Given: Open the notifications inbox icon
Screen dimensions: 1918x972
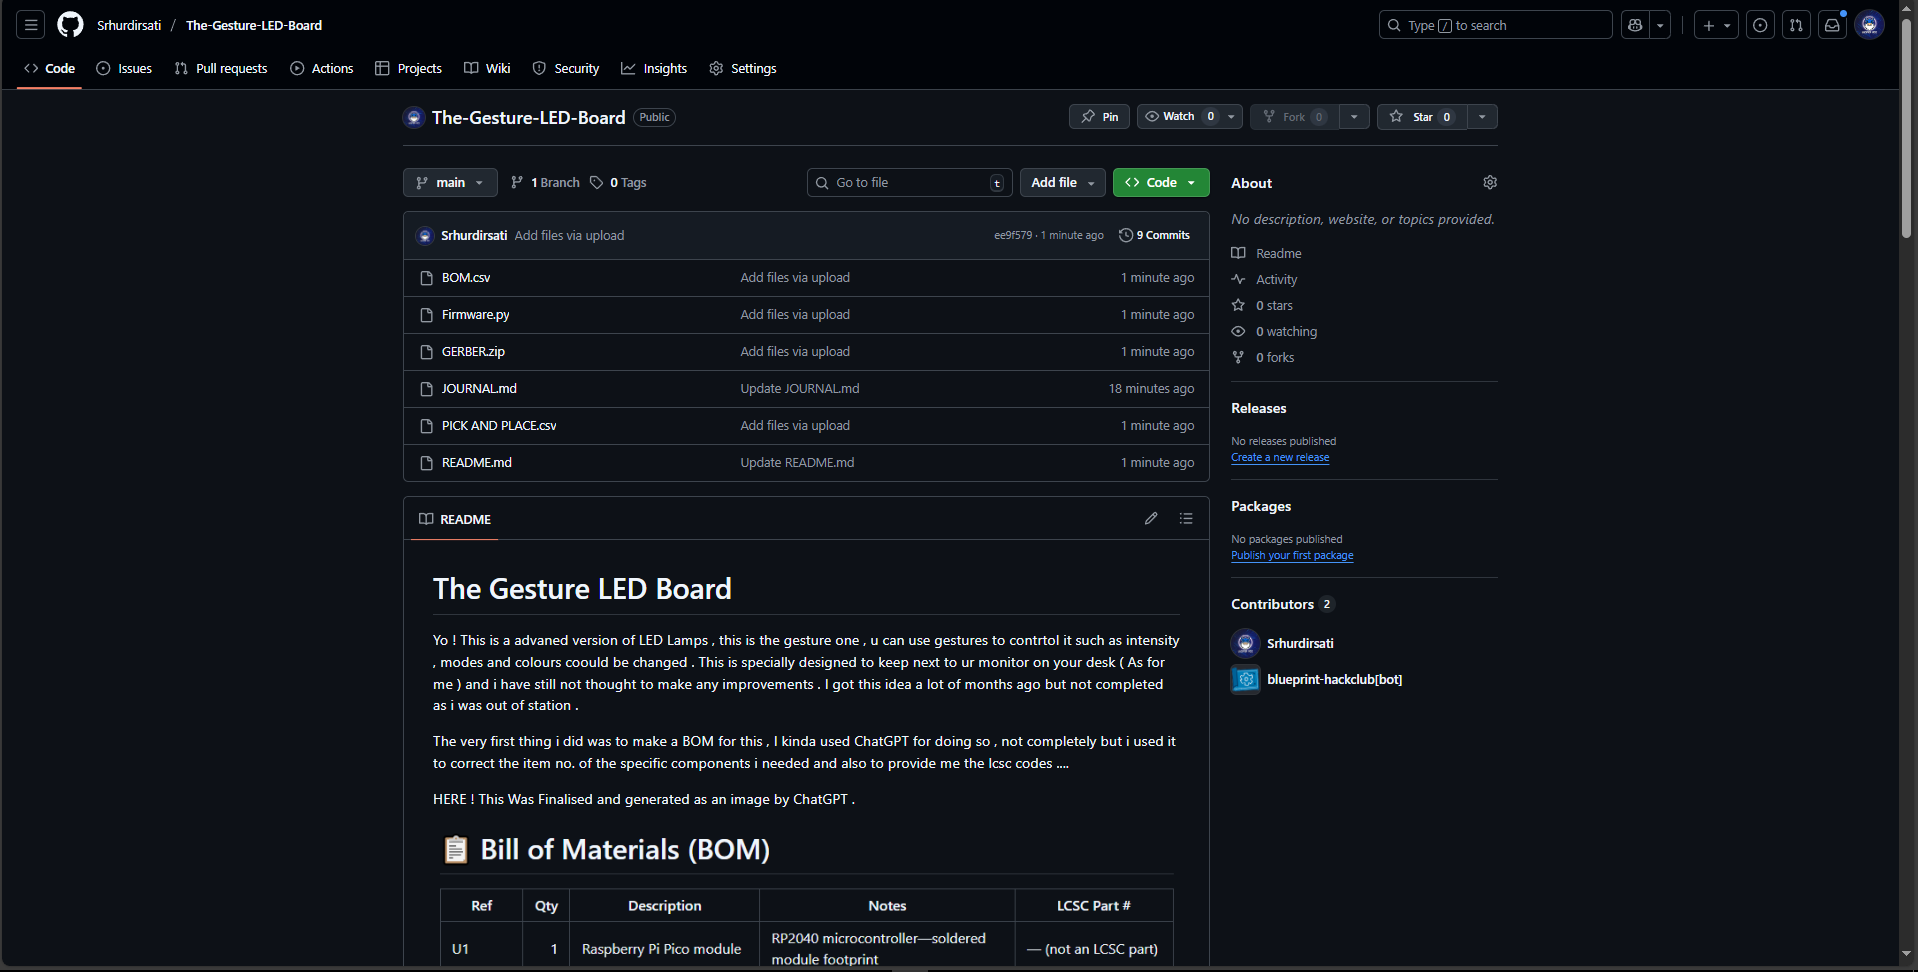Looking at the screenshot, I should 1832,25.
